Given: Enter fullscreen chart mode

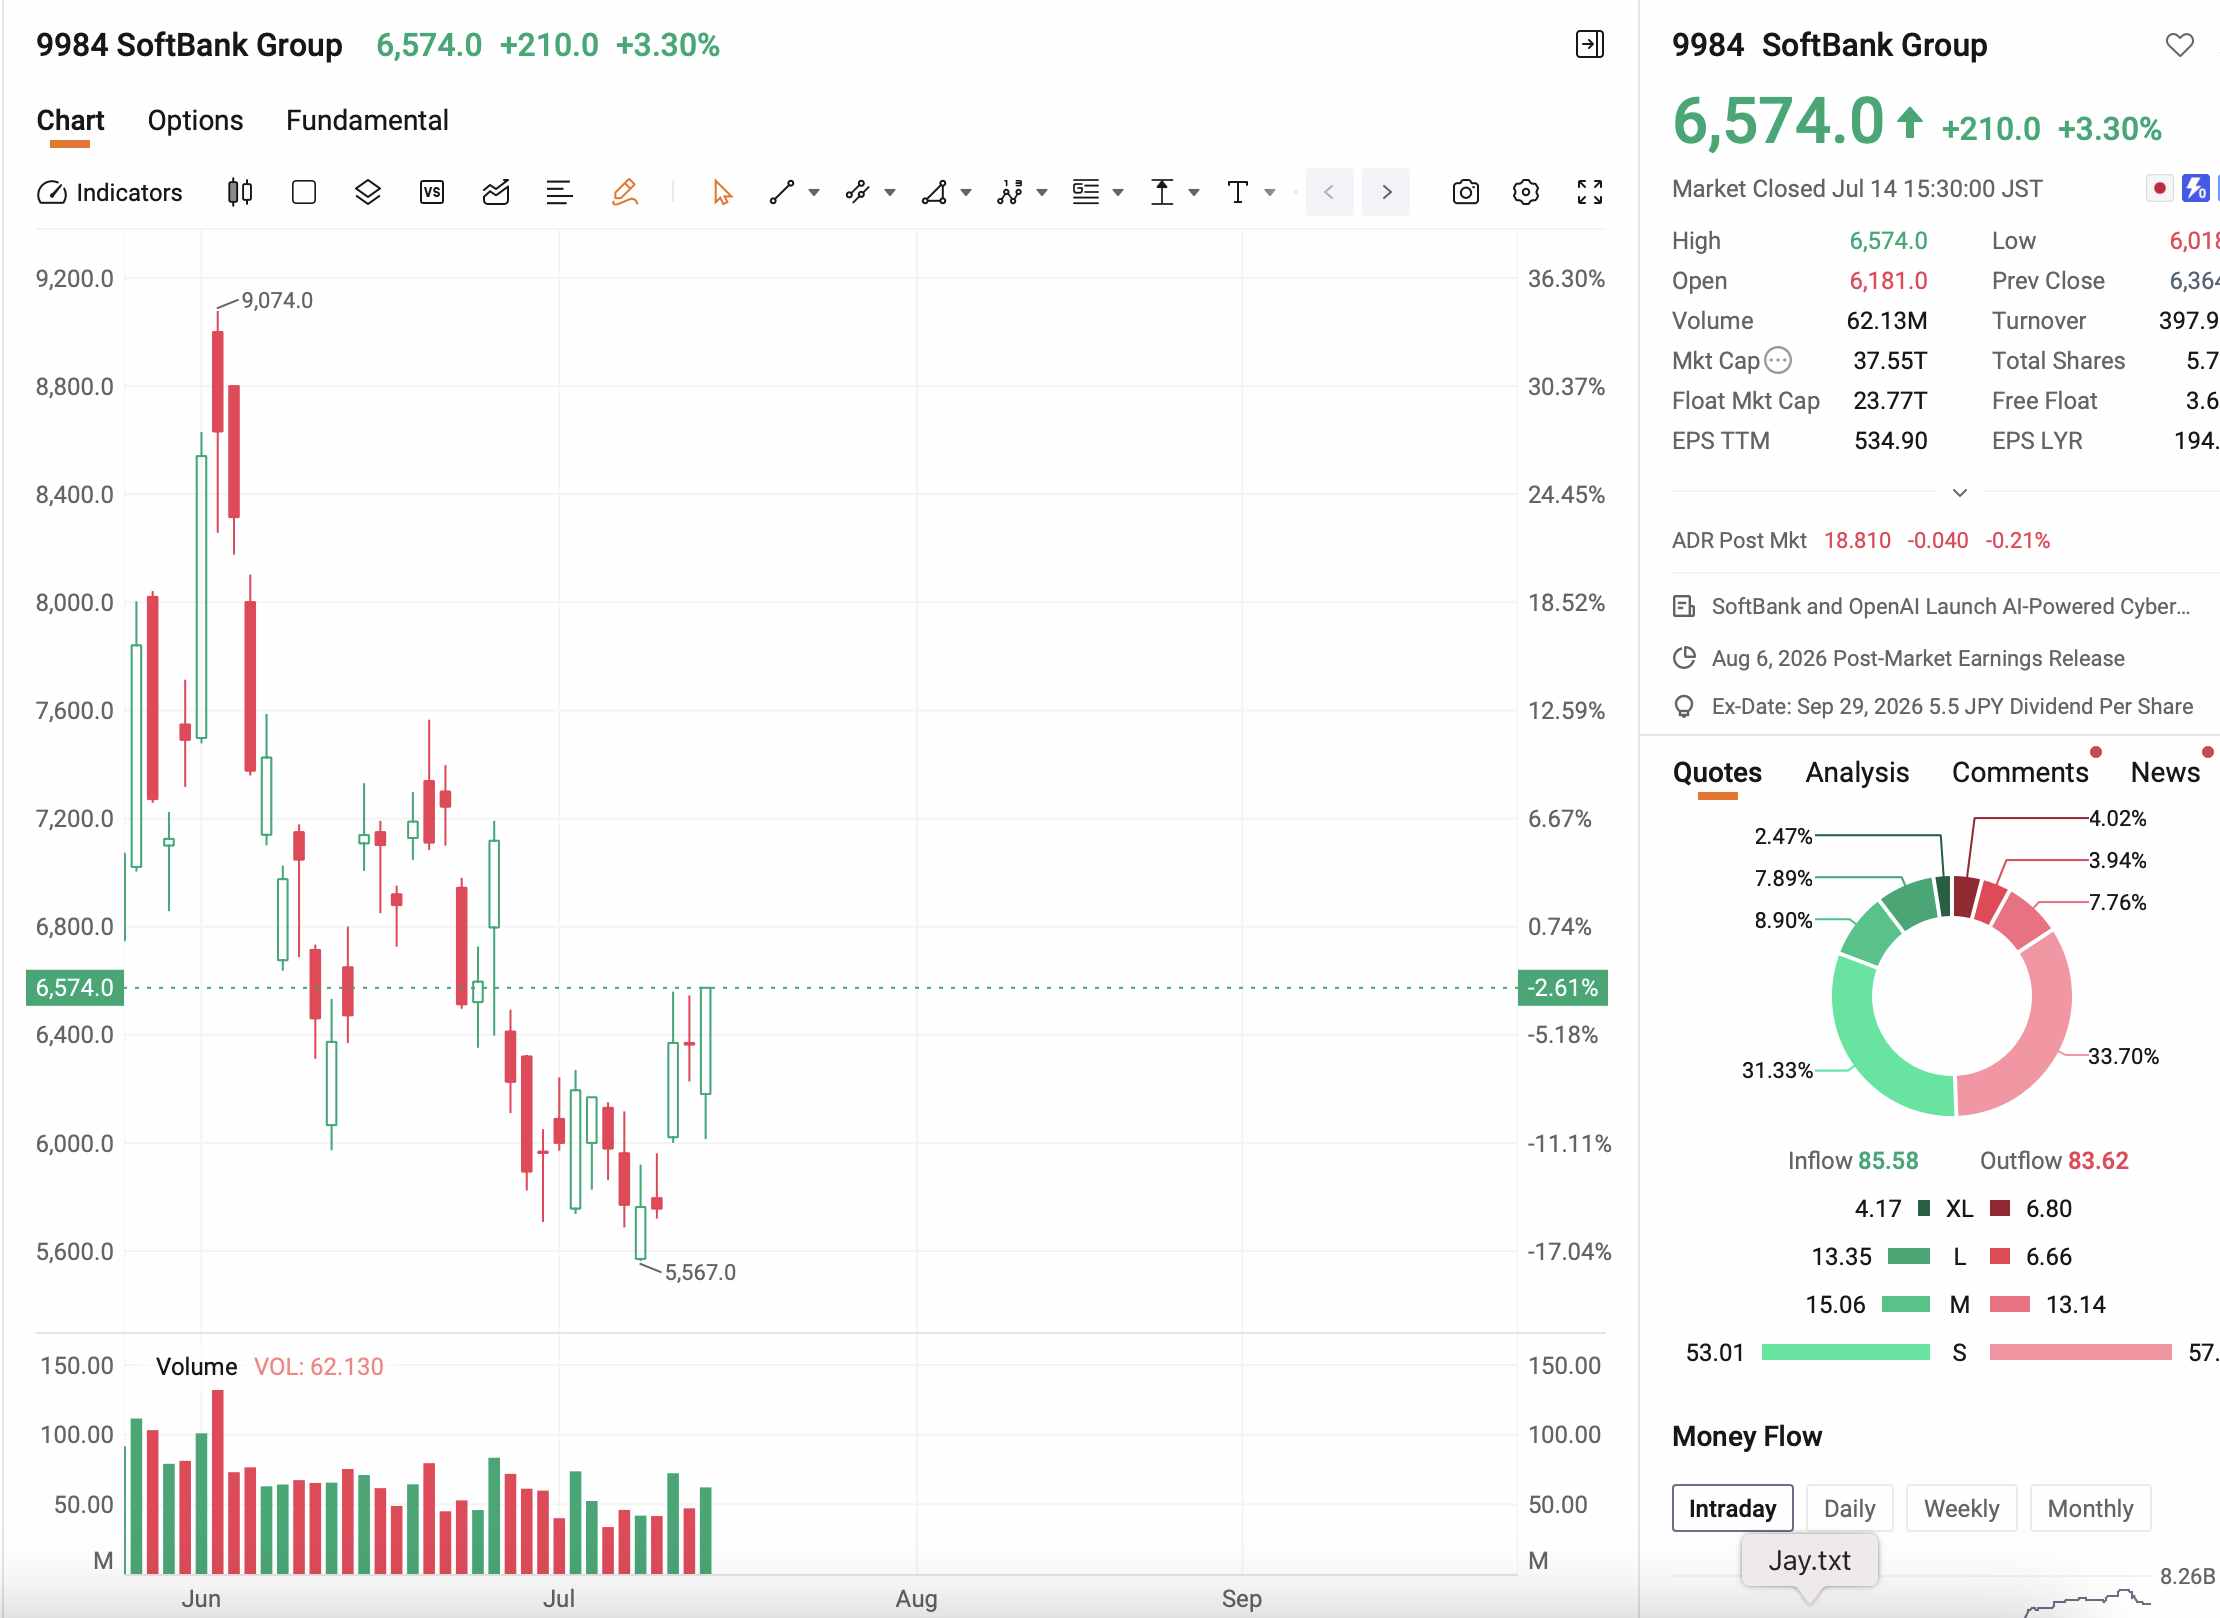Looking at the screenshot, I should 1590,192.
